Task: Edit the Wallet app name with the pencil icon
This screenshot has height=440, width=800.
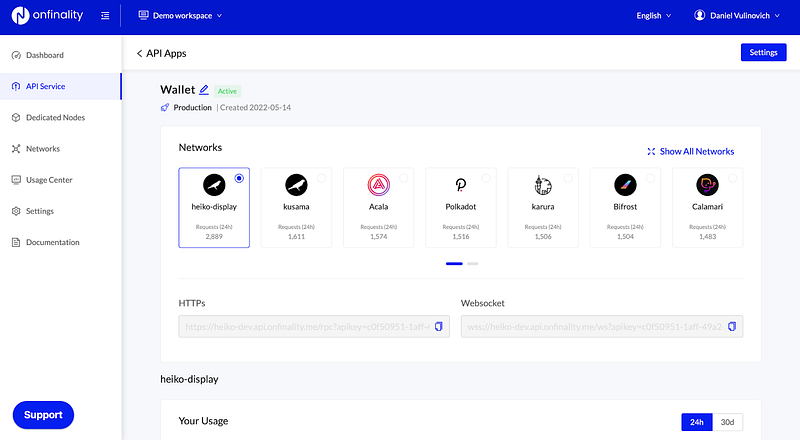Action: pos(204,90)
